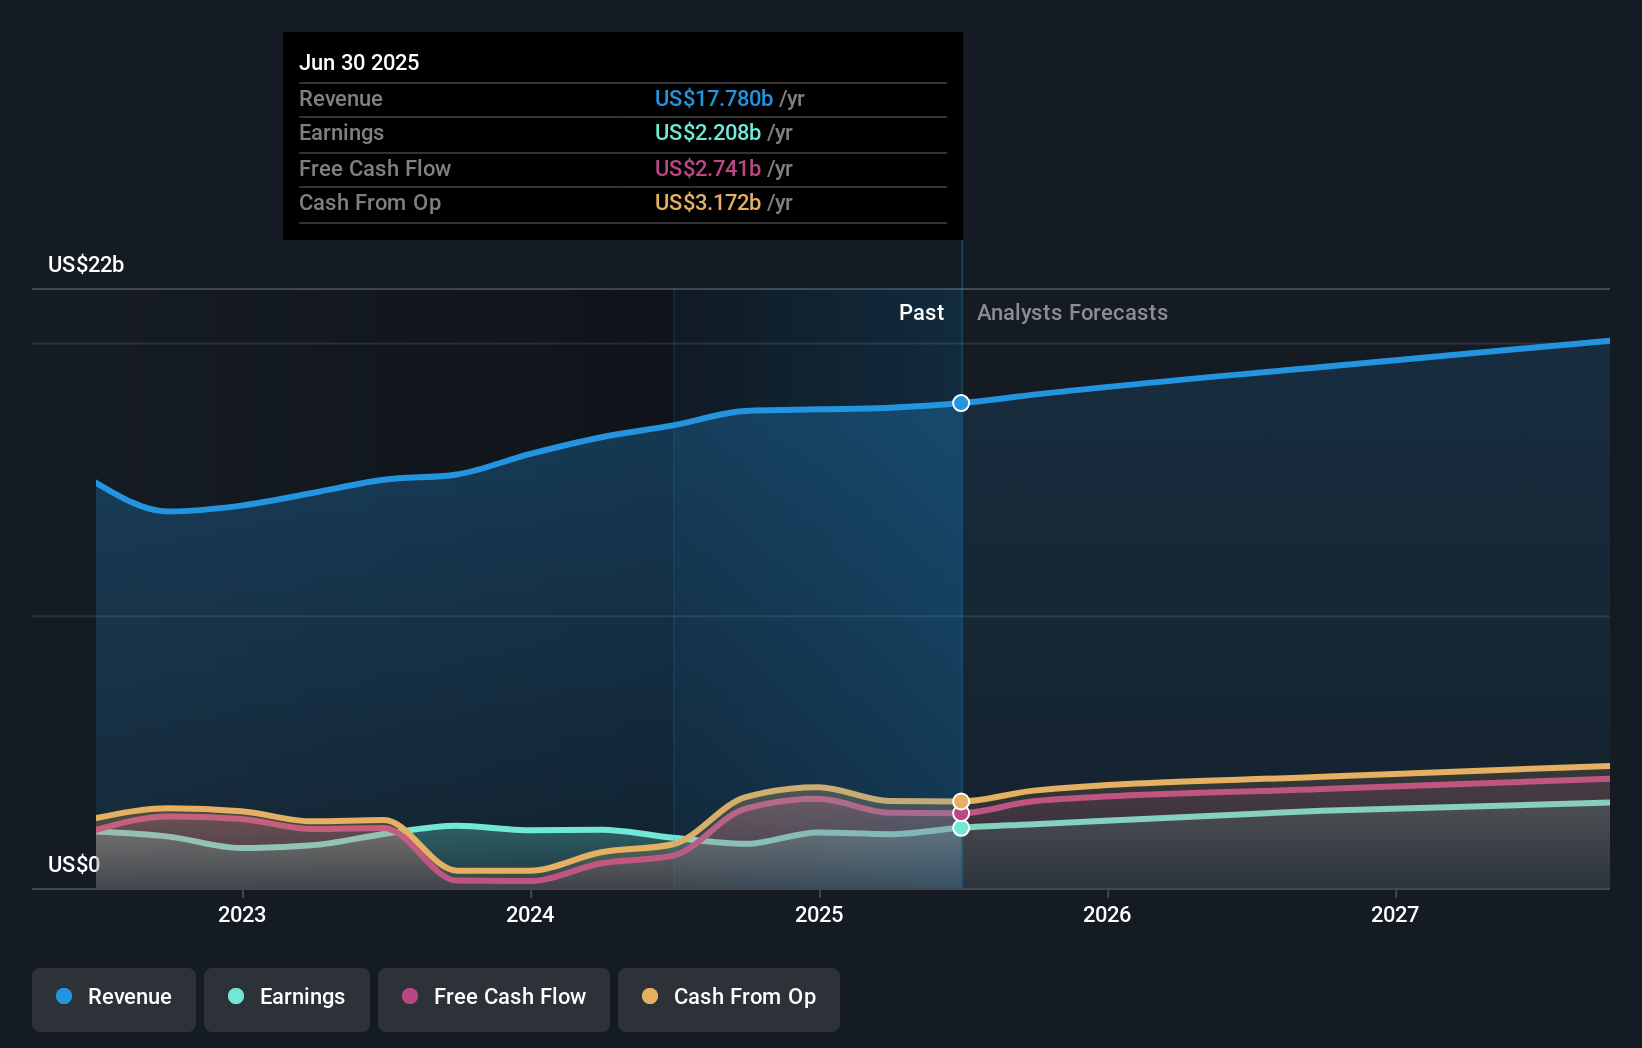The width and height of the screenshot is (1642, 1048).
Task: Click the pink Free Cash Flow marker on the divider
Action: point(961,814)
